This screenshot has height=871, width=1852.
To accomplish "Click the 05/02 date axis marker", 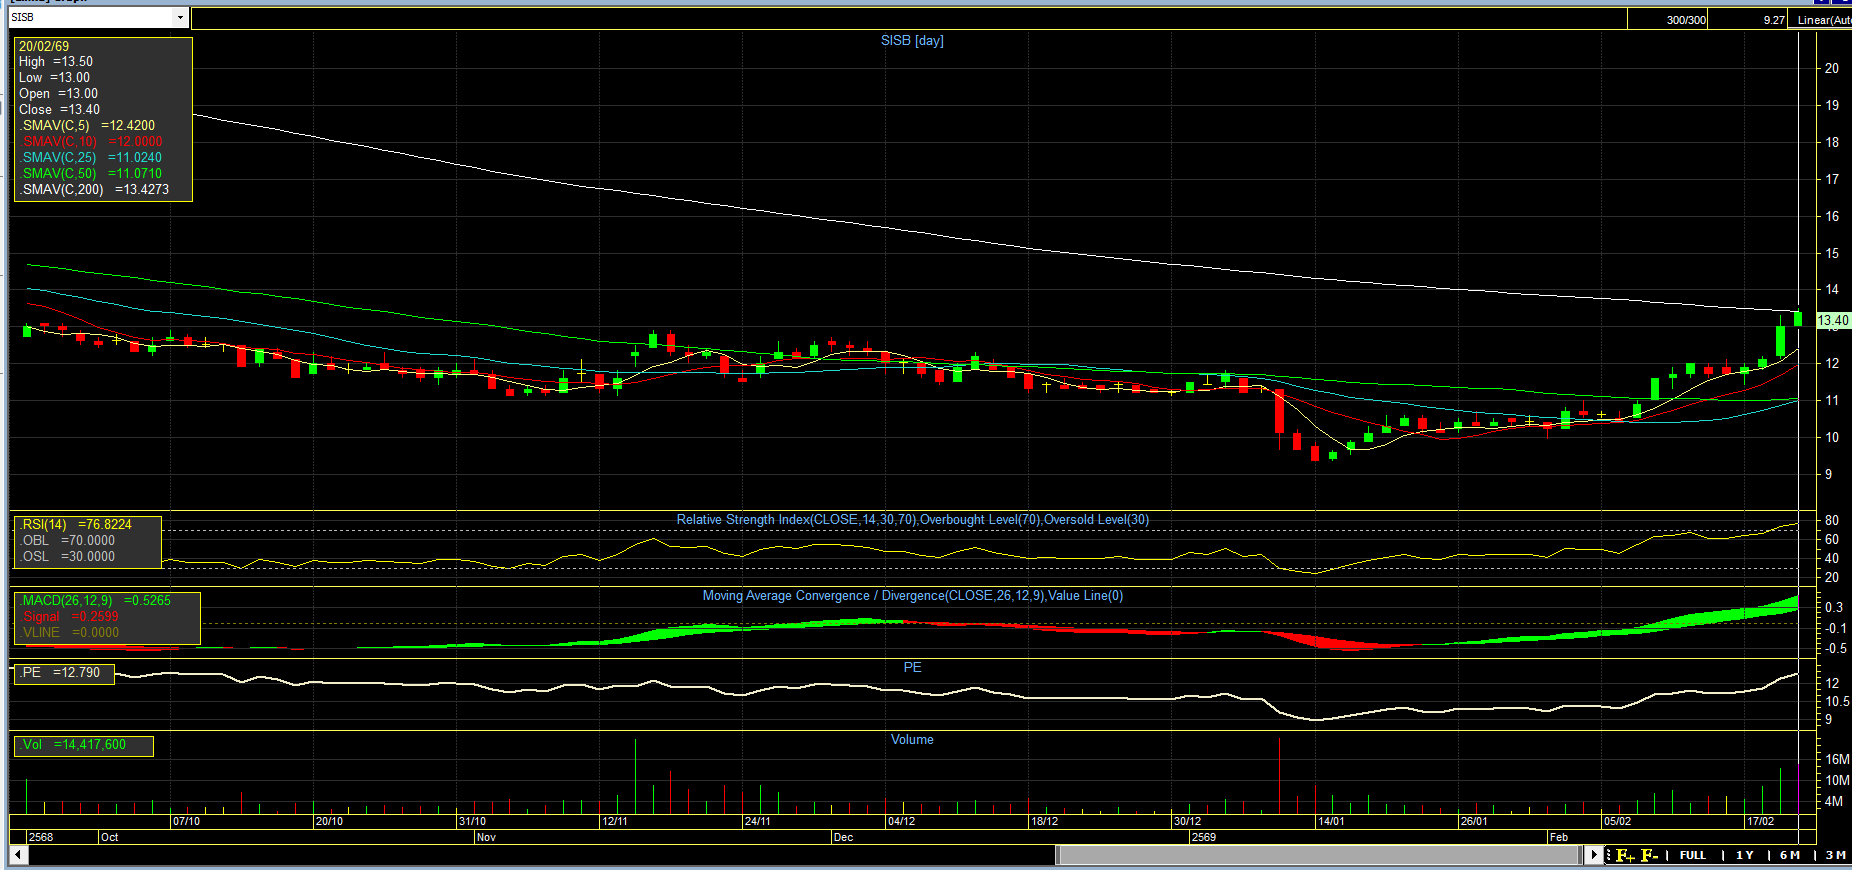I will click(1617, 821).
